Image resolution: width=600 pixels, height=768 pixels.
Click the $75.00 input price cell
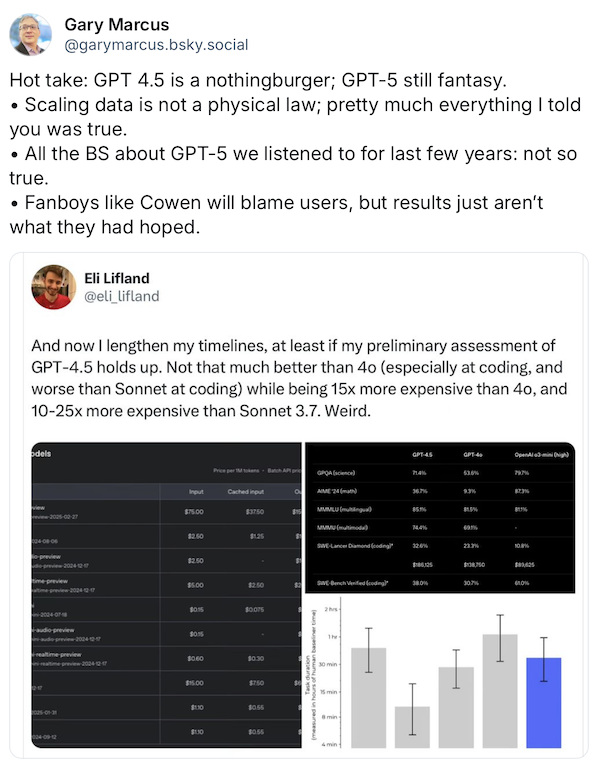pos(194,511)
